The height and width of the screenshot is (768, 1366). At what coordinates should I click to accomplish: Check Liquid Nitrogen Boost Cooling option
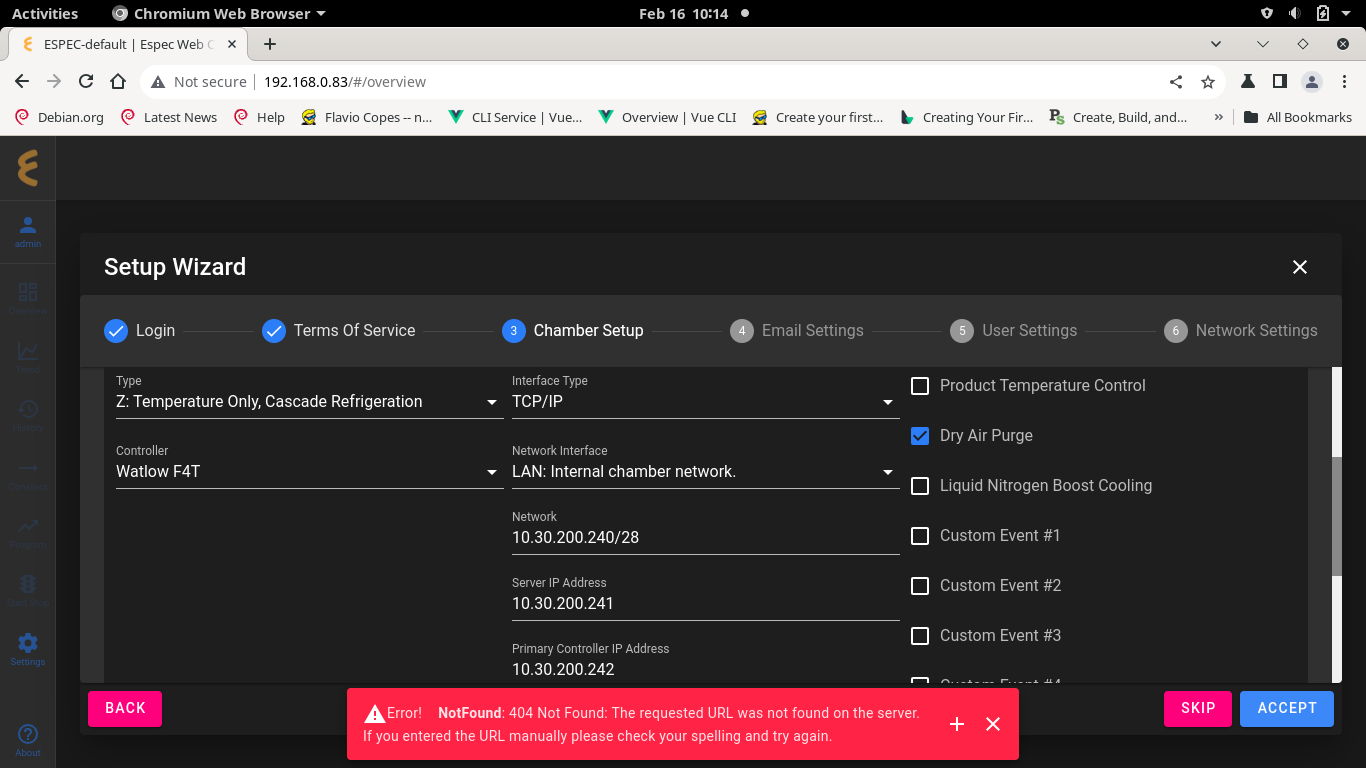tap(920, 486)
